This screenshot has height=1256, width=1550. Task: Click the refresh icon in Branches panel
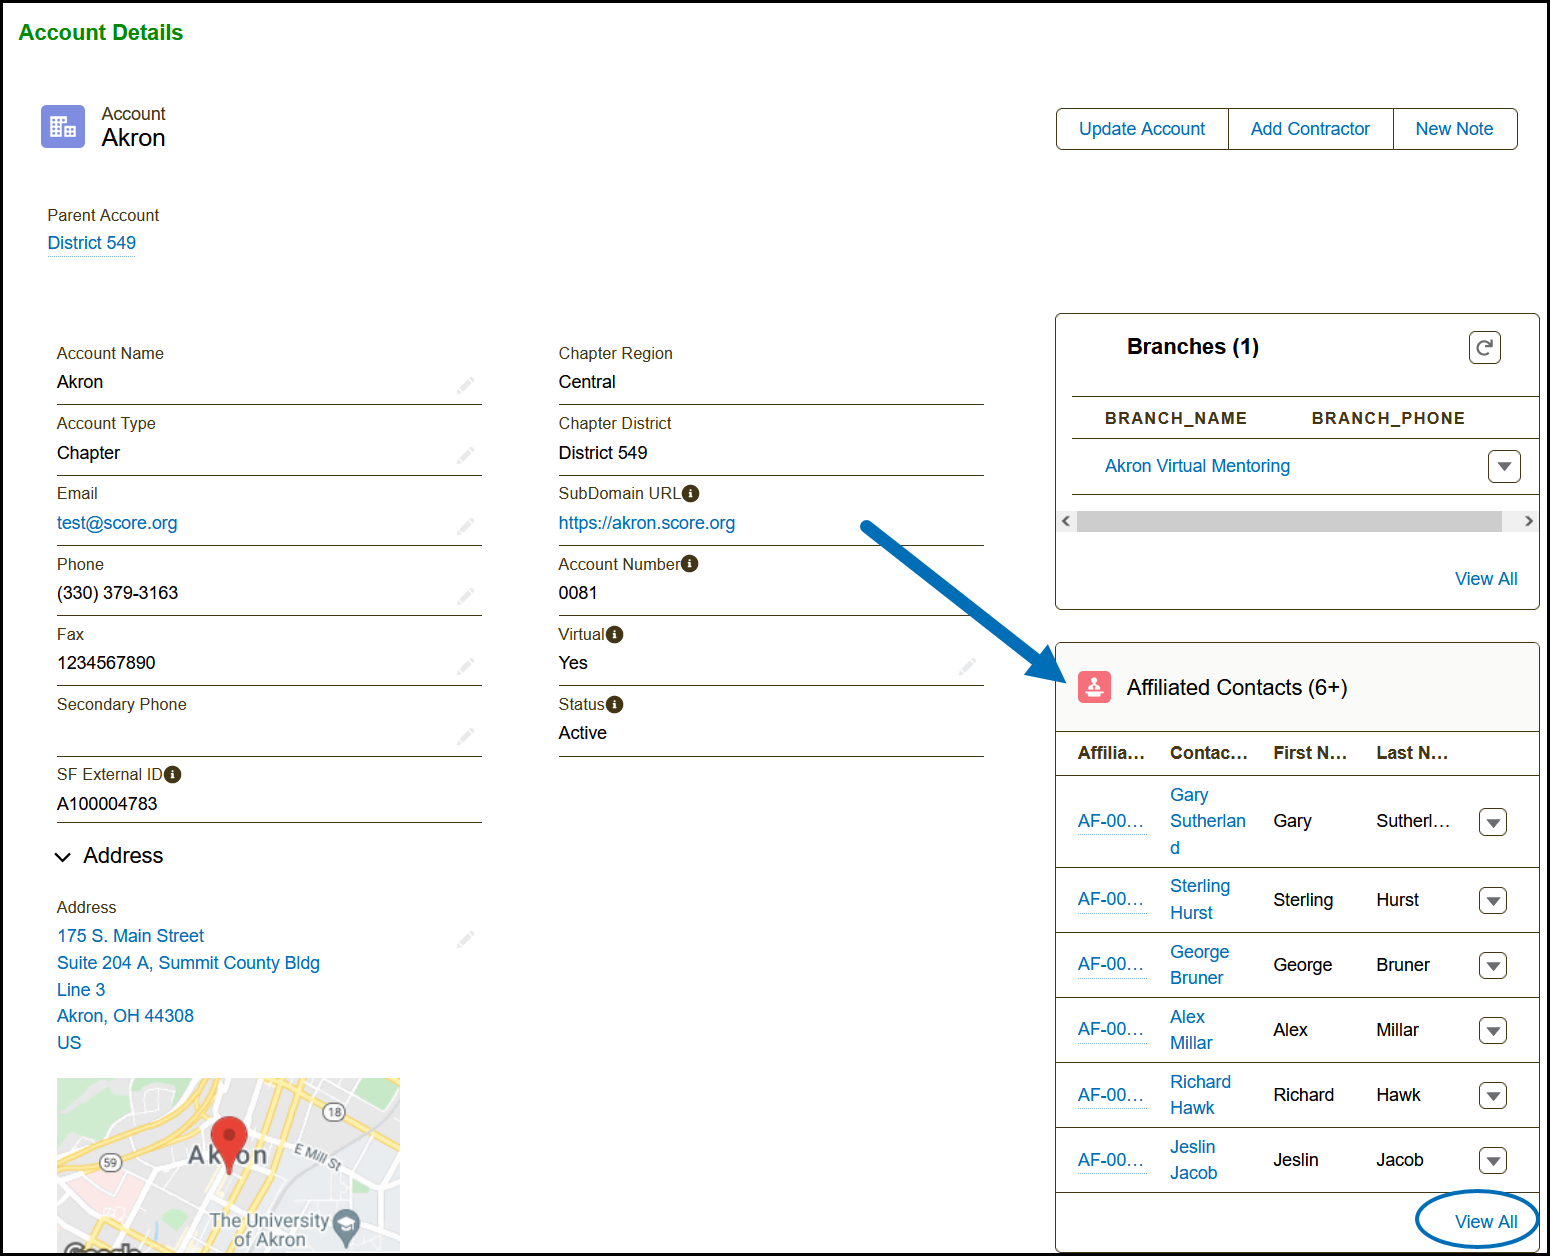coord(1484,348)
